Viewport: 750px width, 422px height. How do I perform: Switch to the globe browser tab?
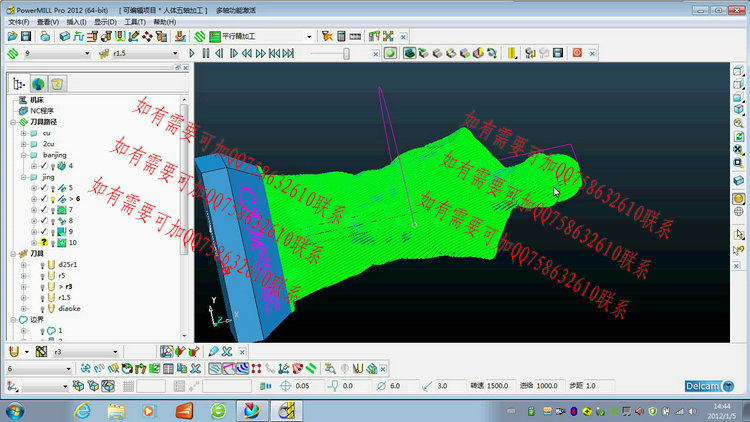[38, 84]
